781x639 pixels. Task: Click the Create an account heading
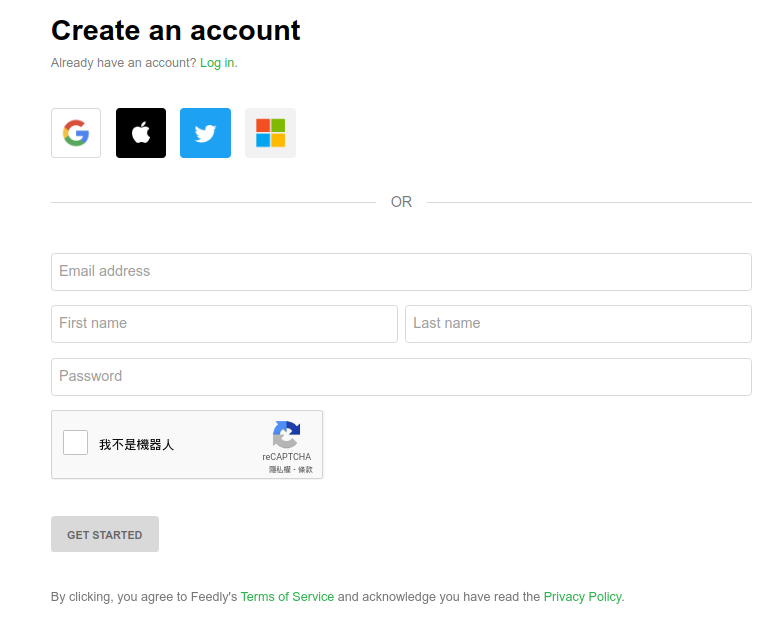[176, 30]
